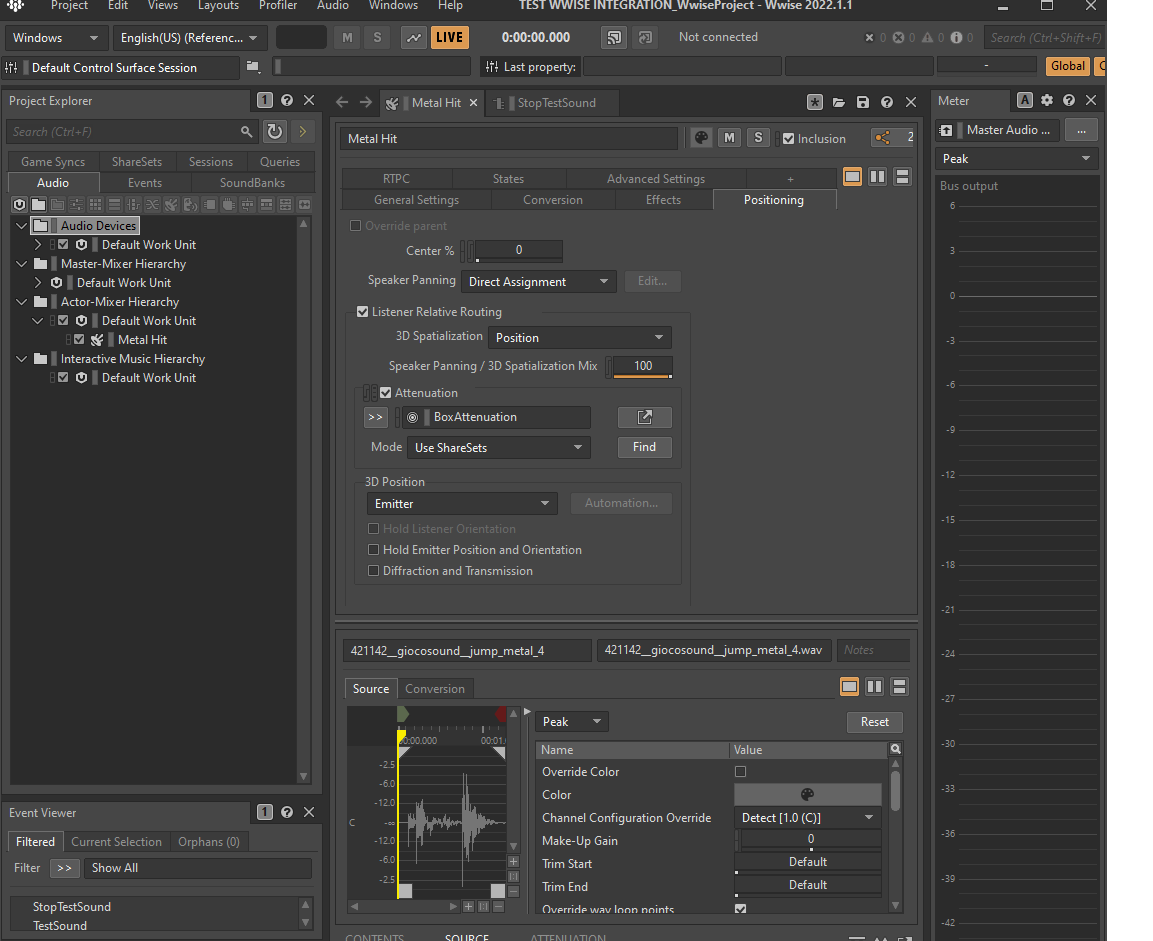Screen dimensions: 1153x941
Task: Click the Property Editor pin icon
Action: pos(815,102)
